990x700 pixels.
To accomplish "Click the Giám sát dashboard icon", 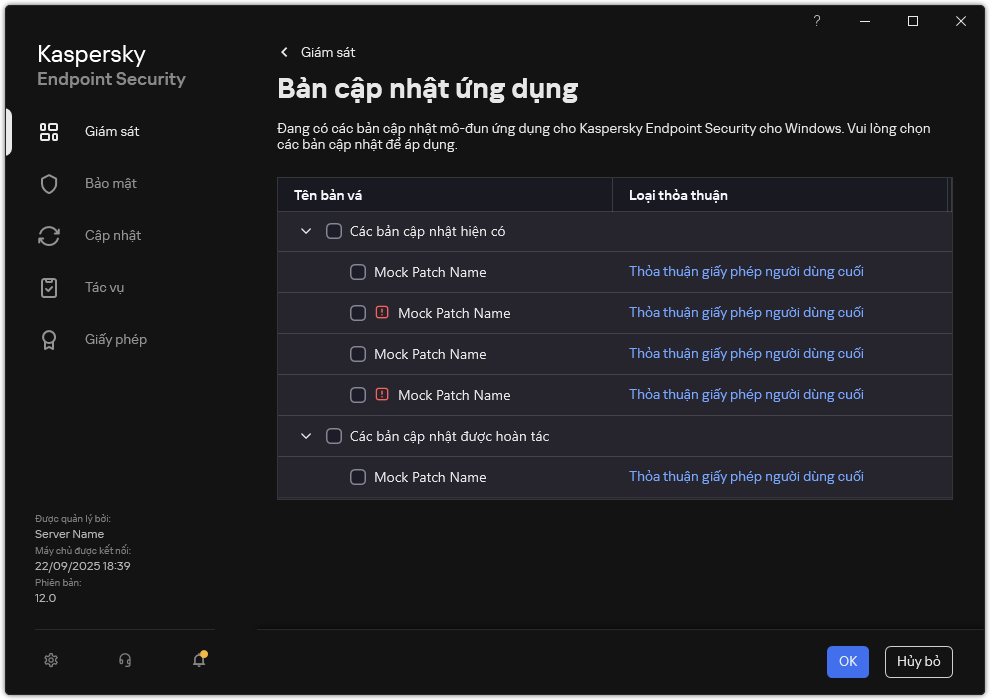I will point(49,132).
